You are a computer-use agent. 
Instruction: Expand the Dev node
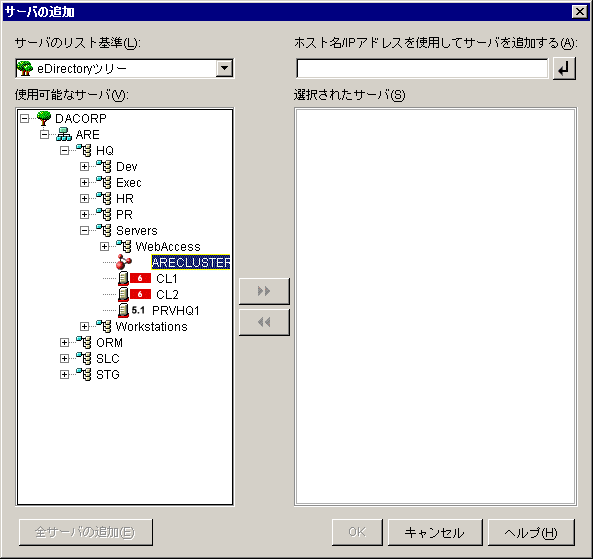84,166
